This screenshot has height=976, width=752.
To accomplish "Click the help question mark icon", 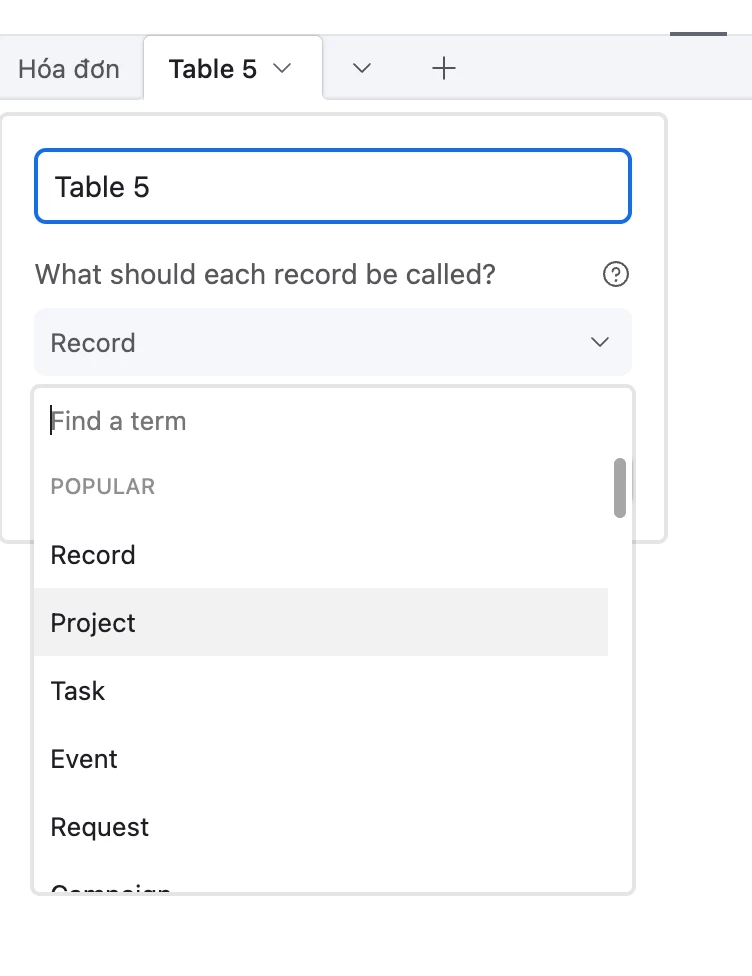I will (x=616, y=274).
